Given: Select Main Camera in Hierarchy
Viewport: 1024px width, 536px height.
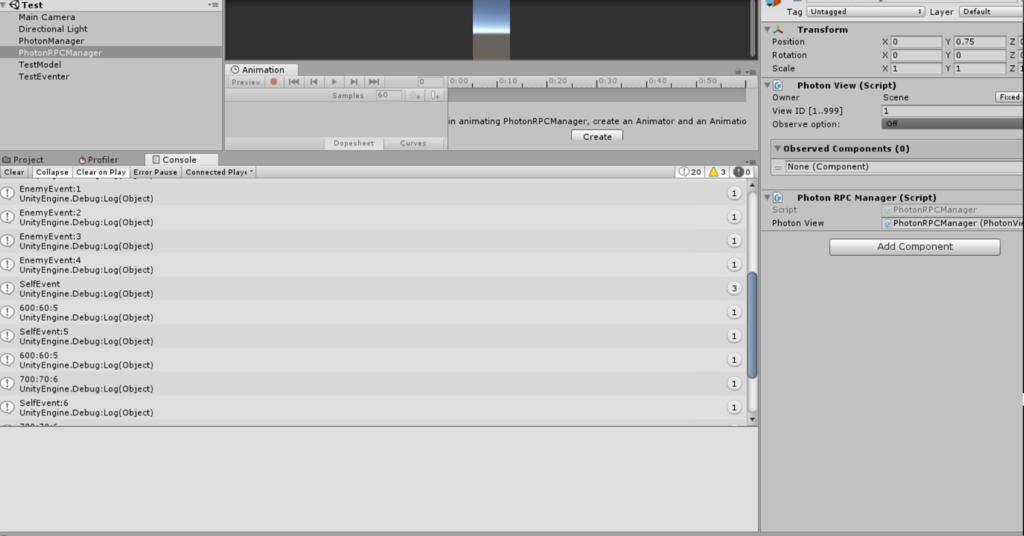Looking at the screenshot, I should (46, 17).
